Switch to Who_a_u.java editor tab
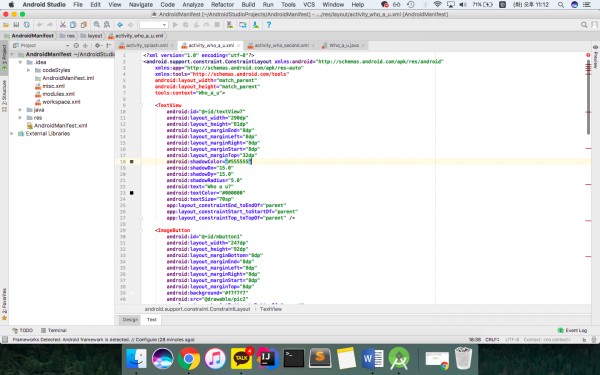Viewport: 600px width, 375px height. (x=344, y=45)
